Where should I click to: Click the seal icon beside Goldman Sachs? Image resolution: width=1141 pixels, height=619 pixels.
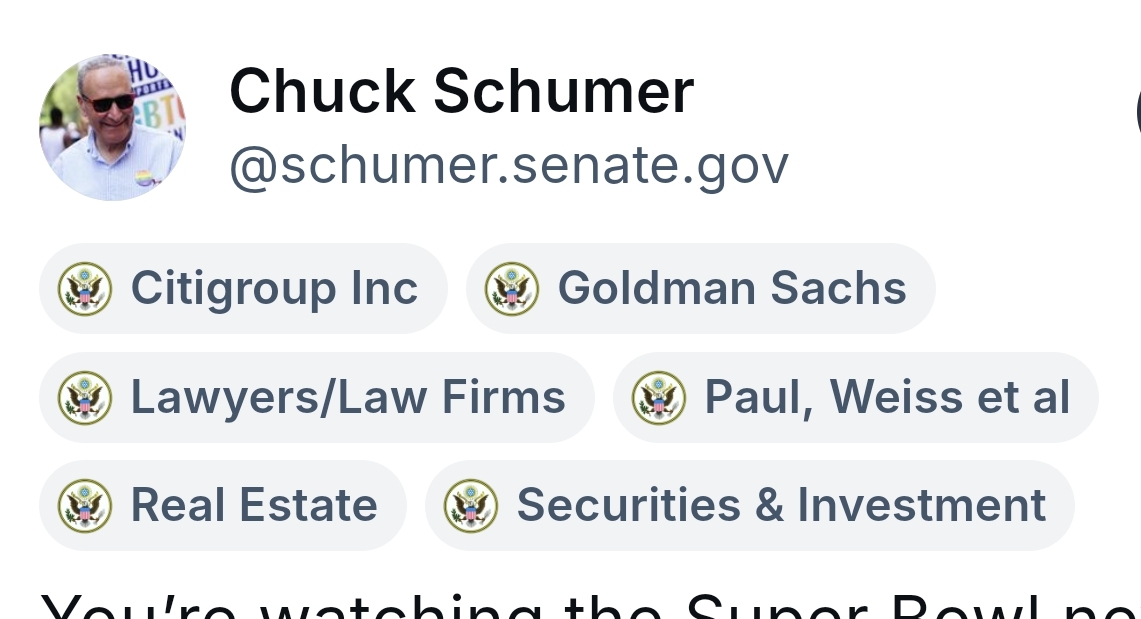tap(512, 289)
